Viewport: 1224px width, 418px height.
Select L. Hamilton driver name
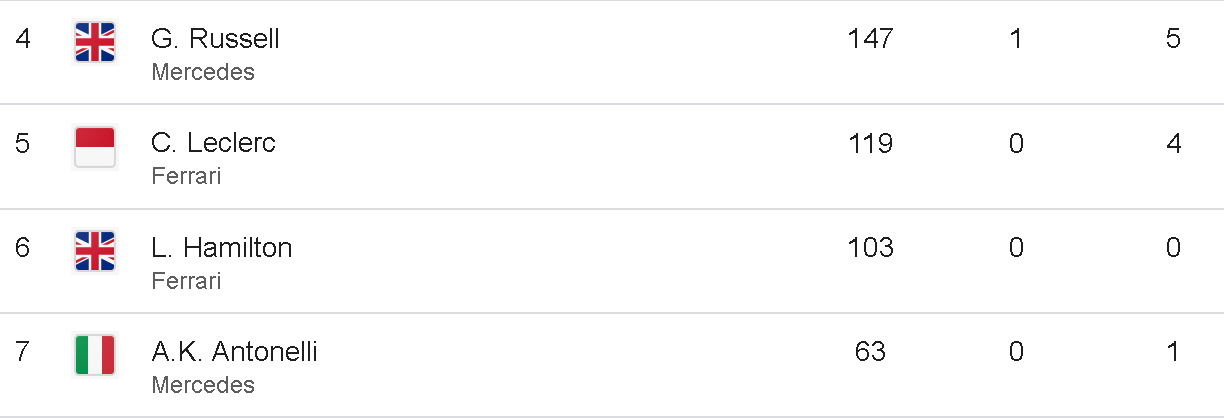[x=222, y=247]
